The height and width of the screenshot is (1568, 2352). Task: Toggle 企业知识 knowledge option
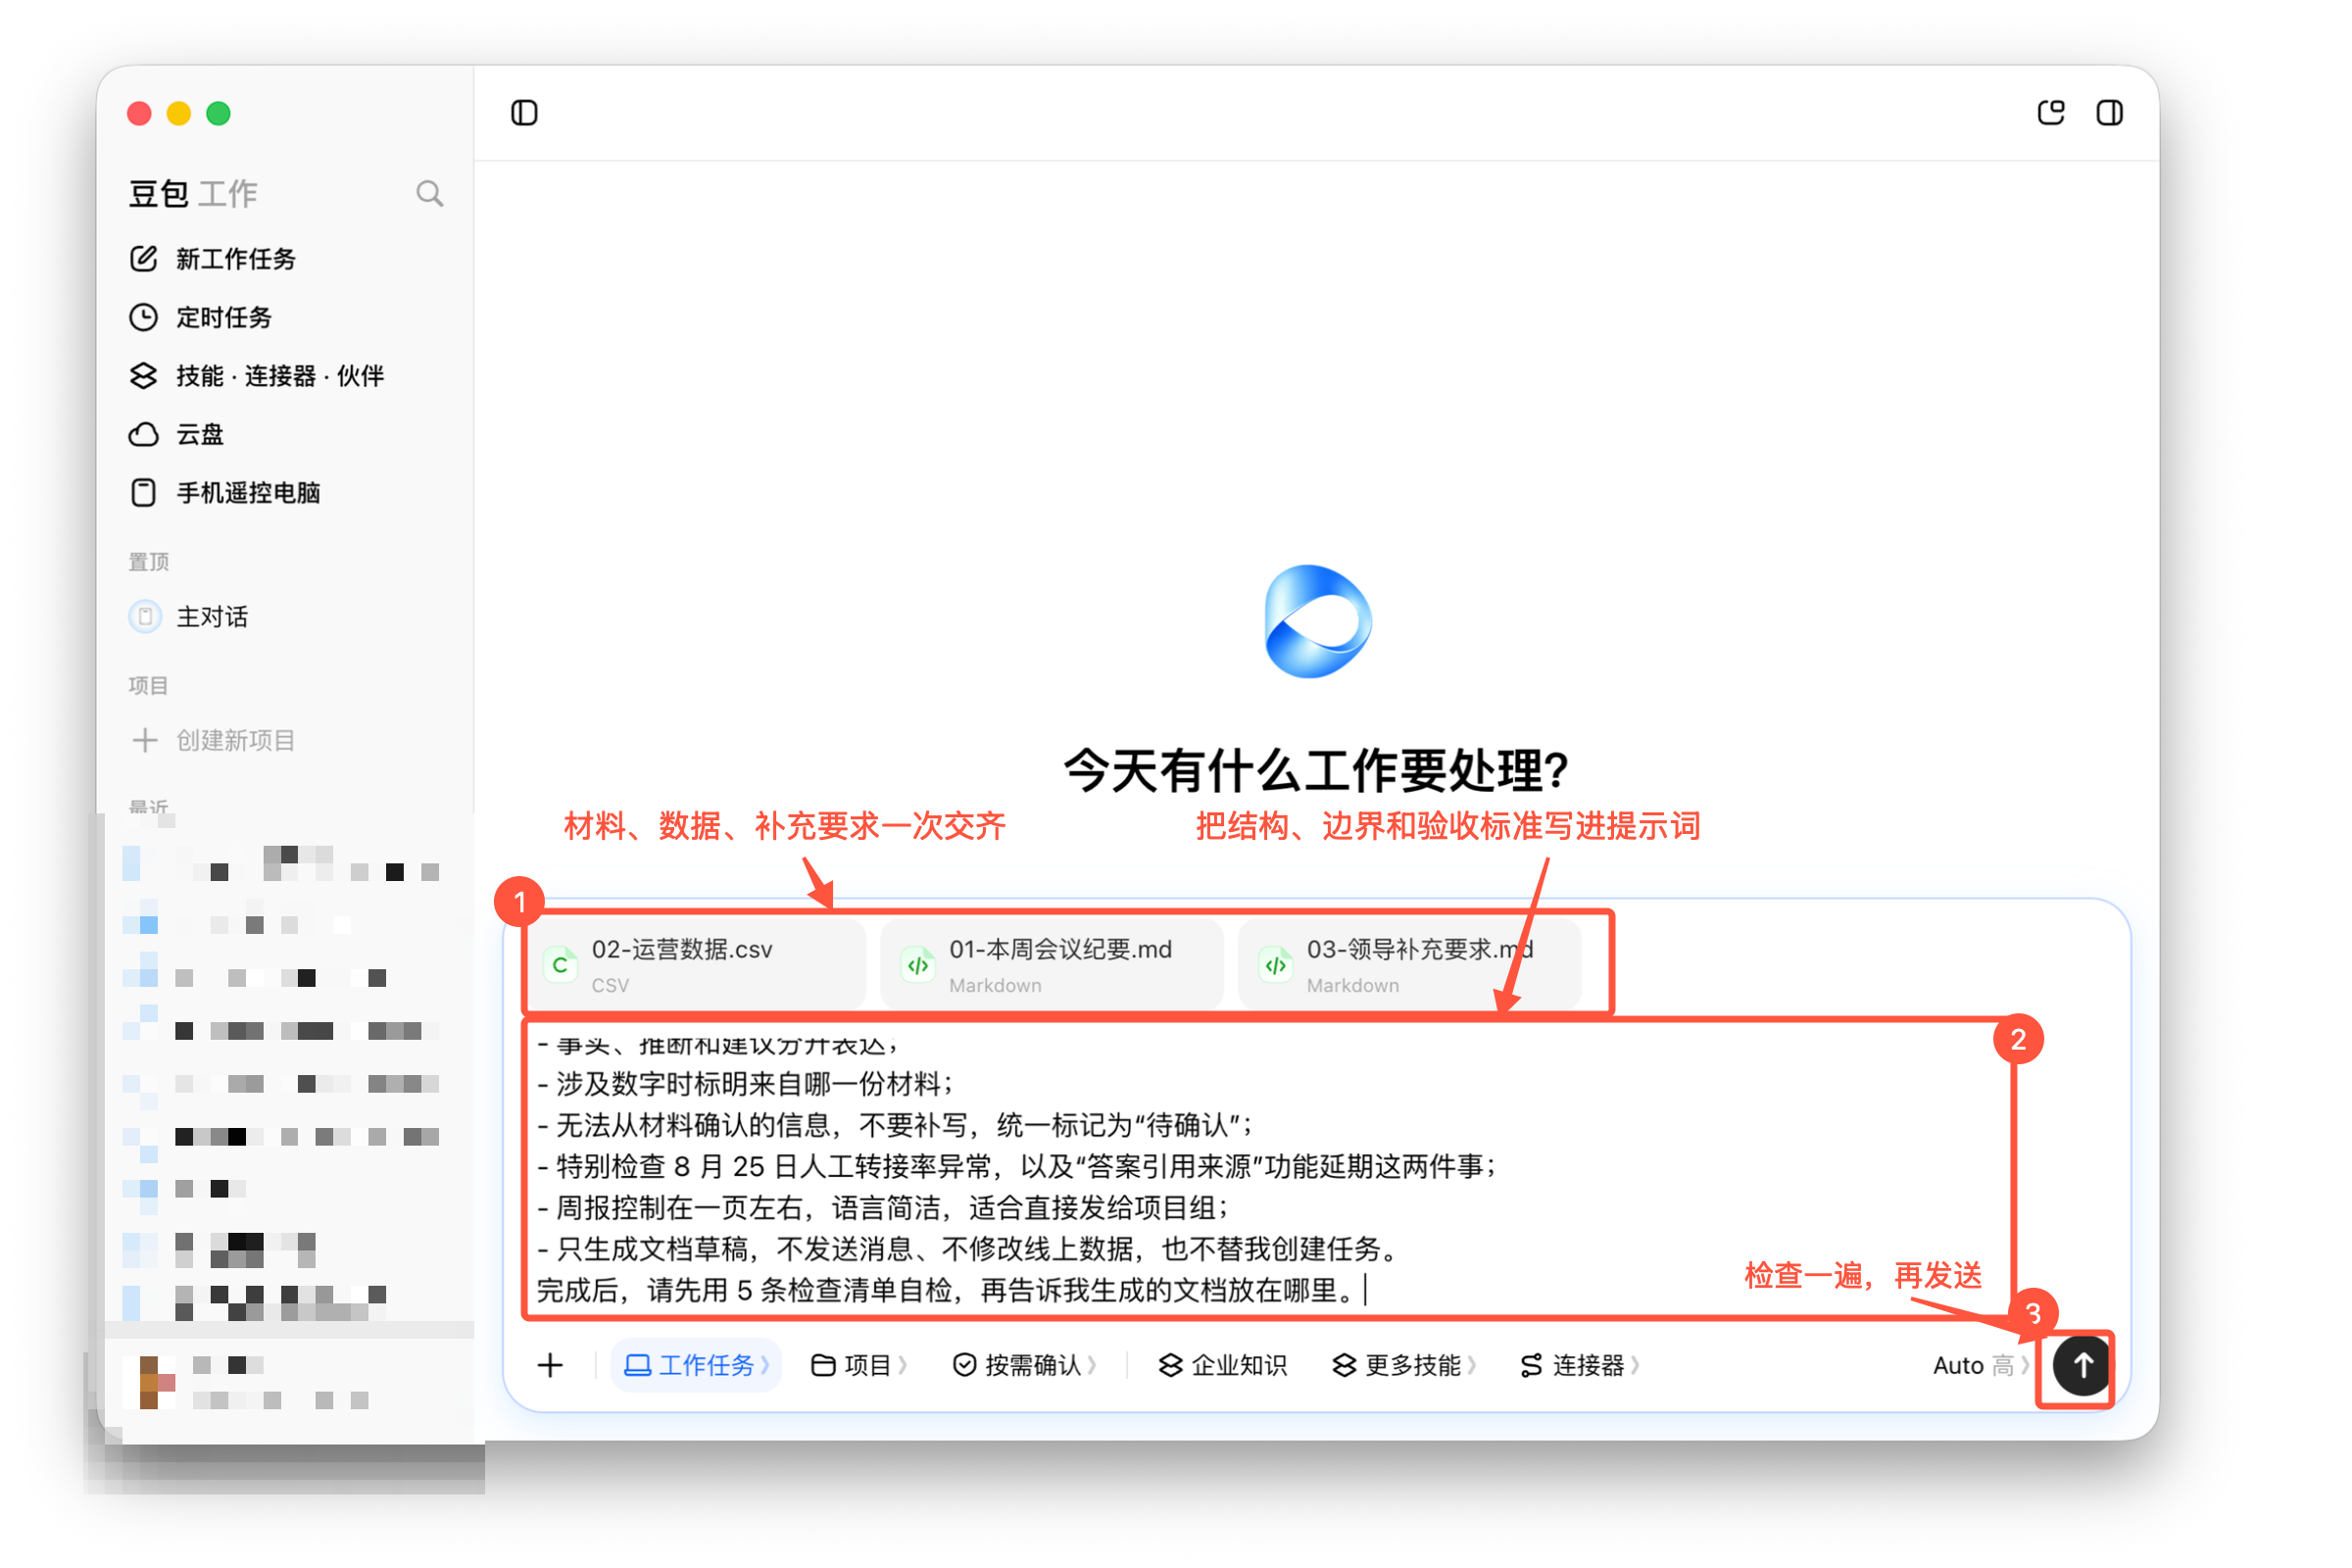pyautogui.click(x=1222, y=1365)
